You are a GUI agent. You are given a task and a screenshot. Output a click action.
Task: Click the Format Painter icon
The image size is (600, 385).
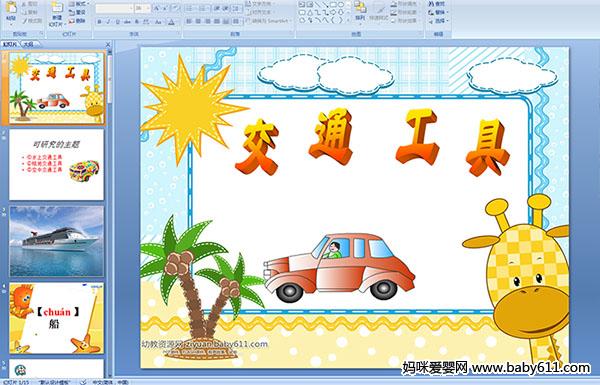32,21
